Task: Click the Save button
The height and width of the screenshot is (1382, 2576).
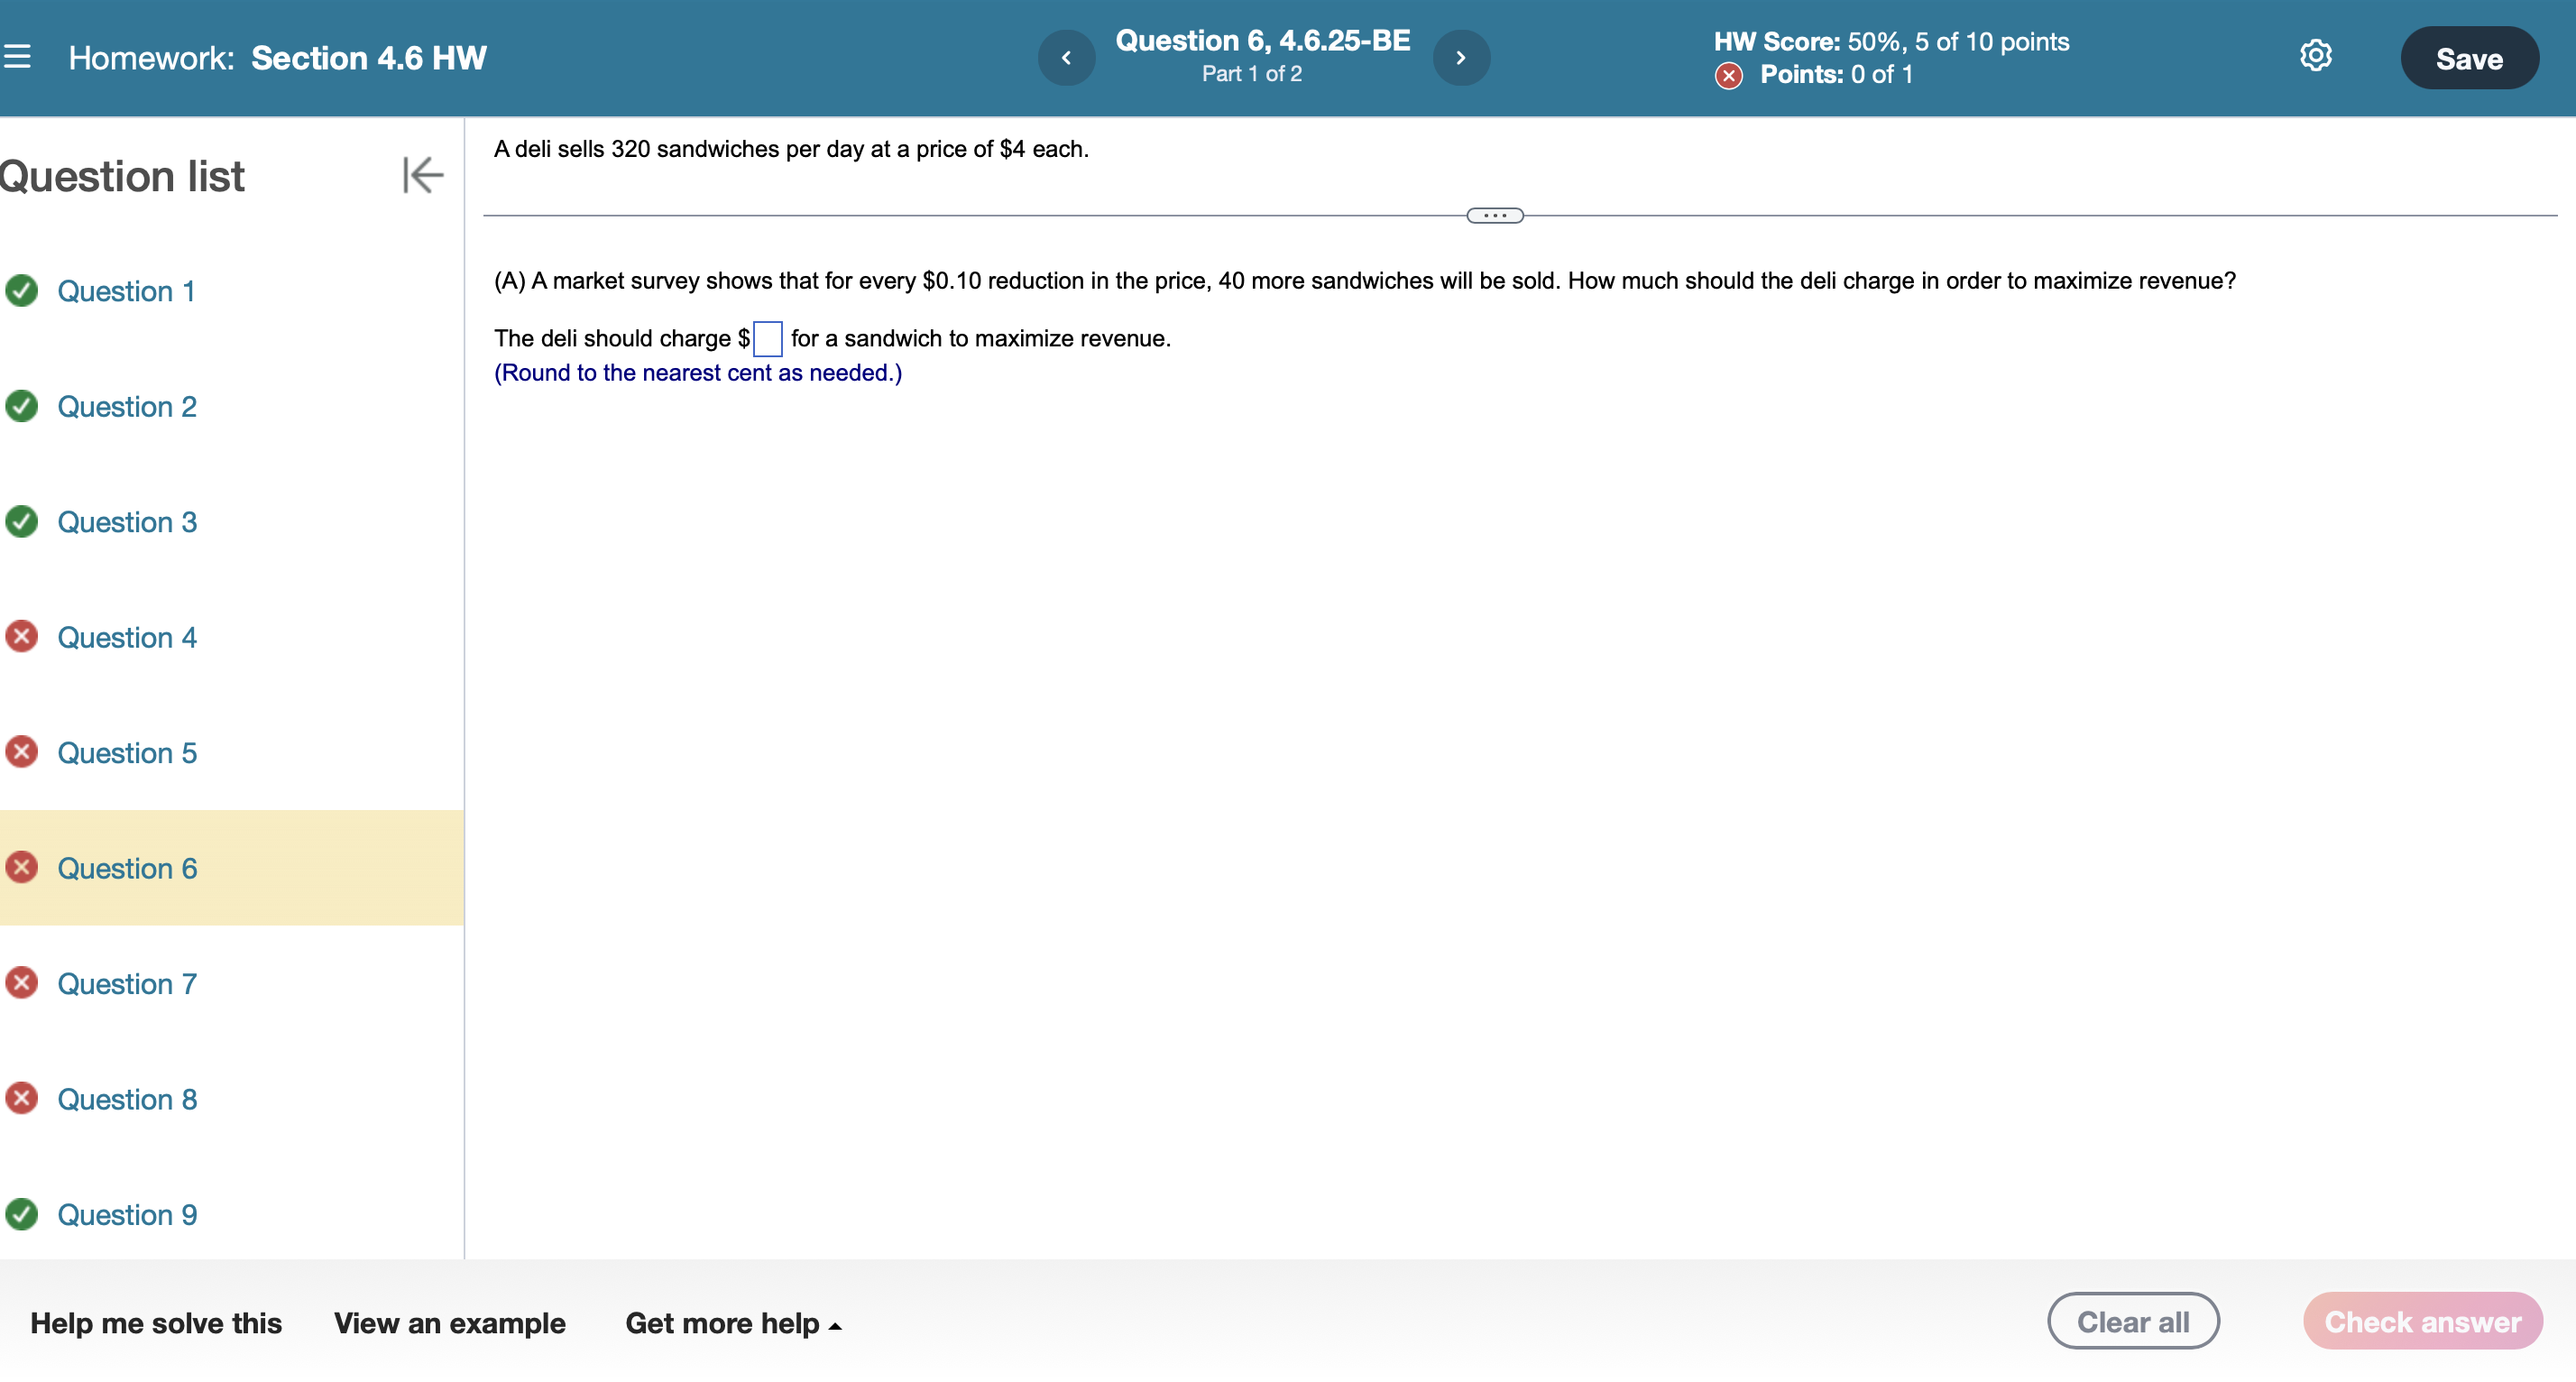Action: tap(2468, 58)
